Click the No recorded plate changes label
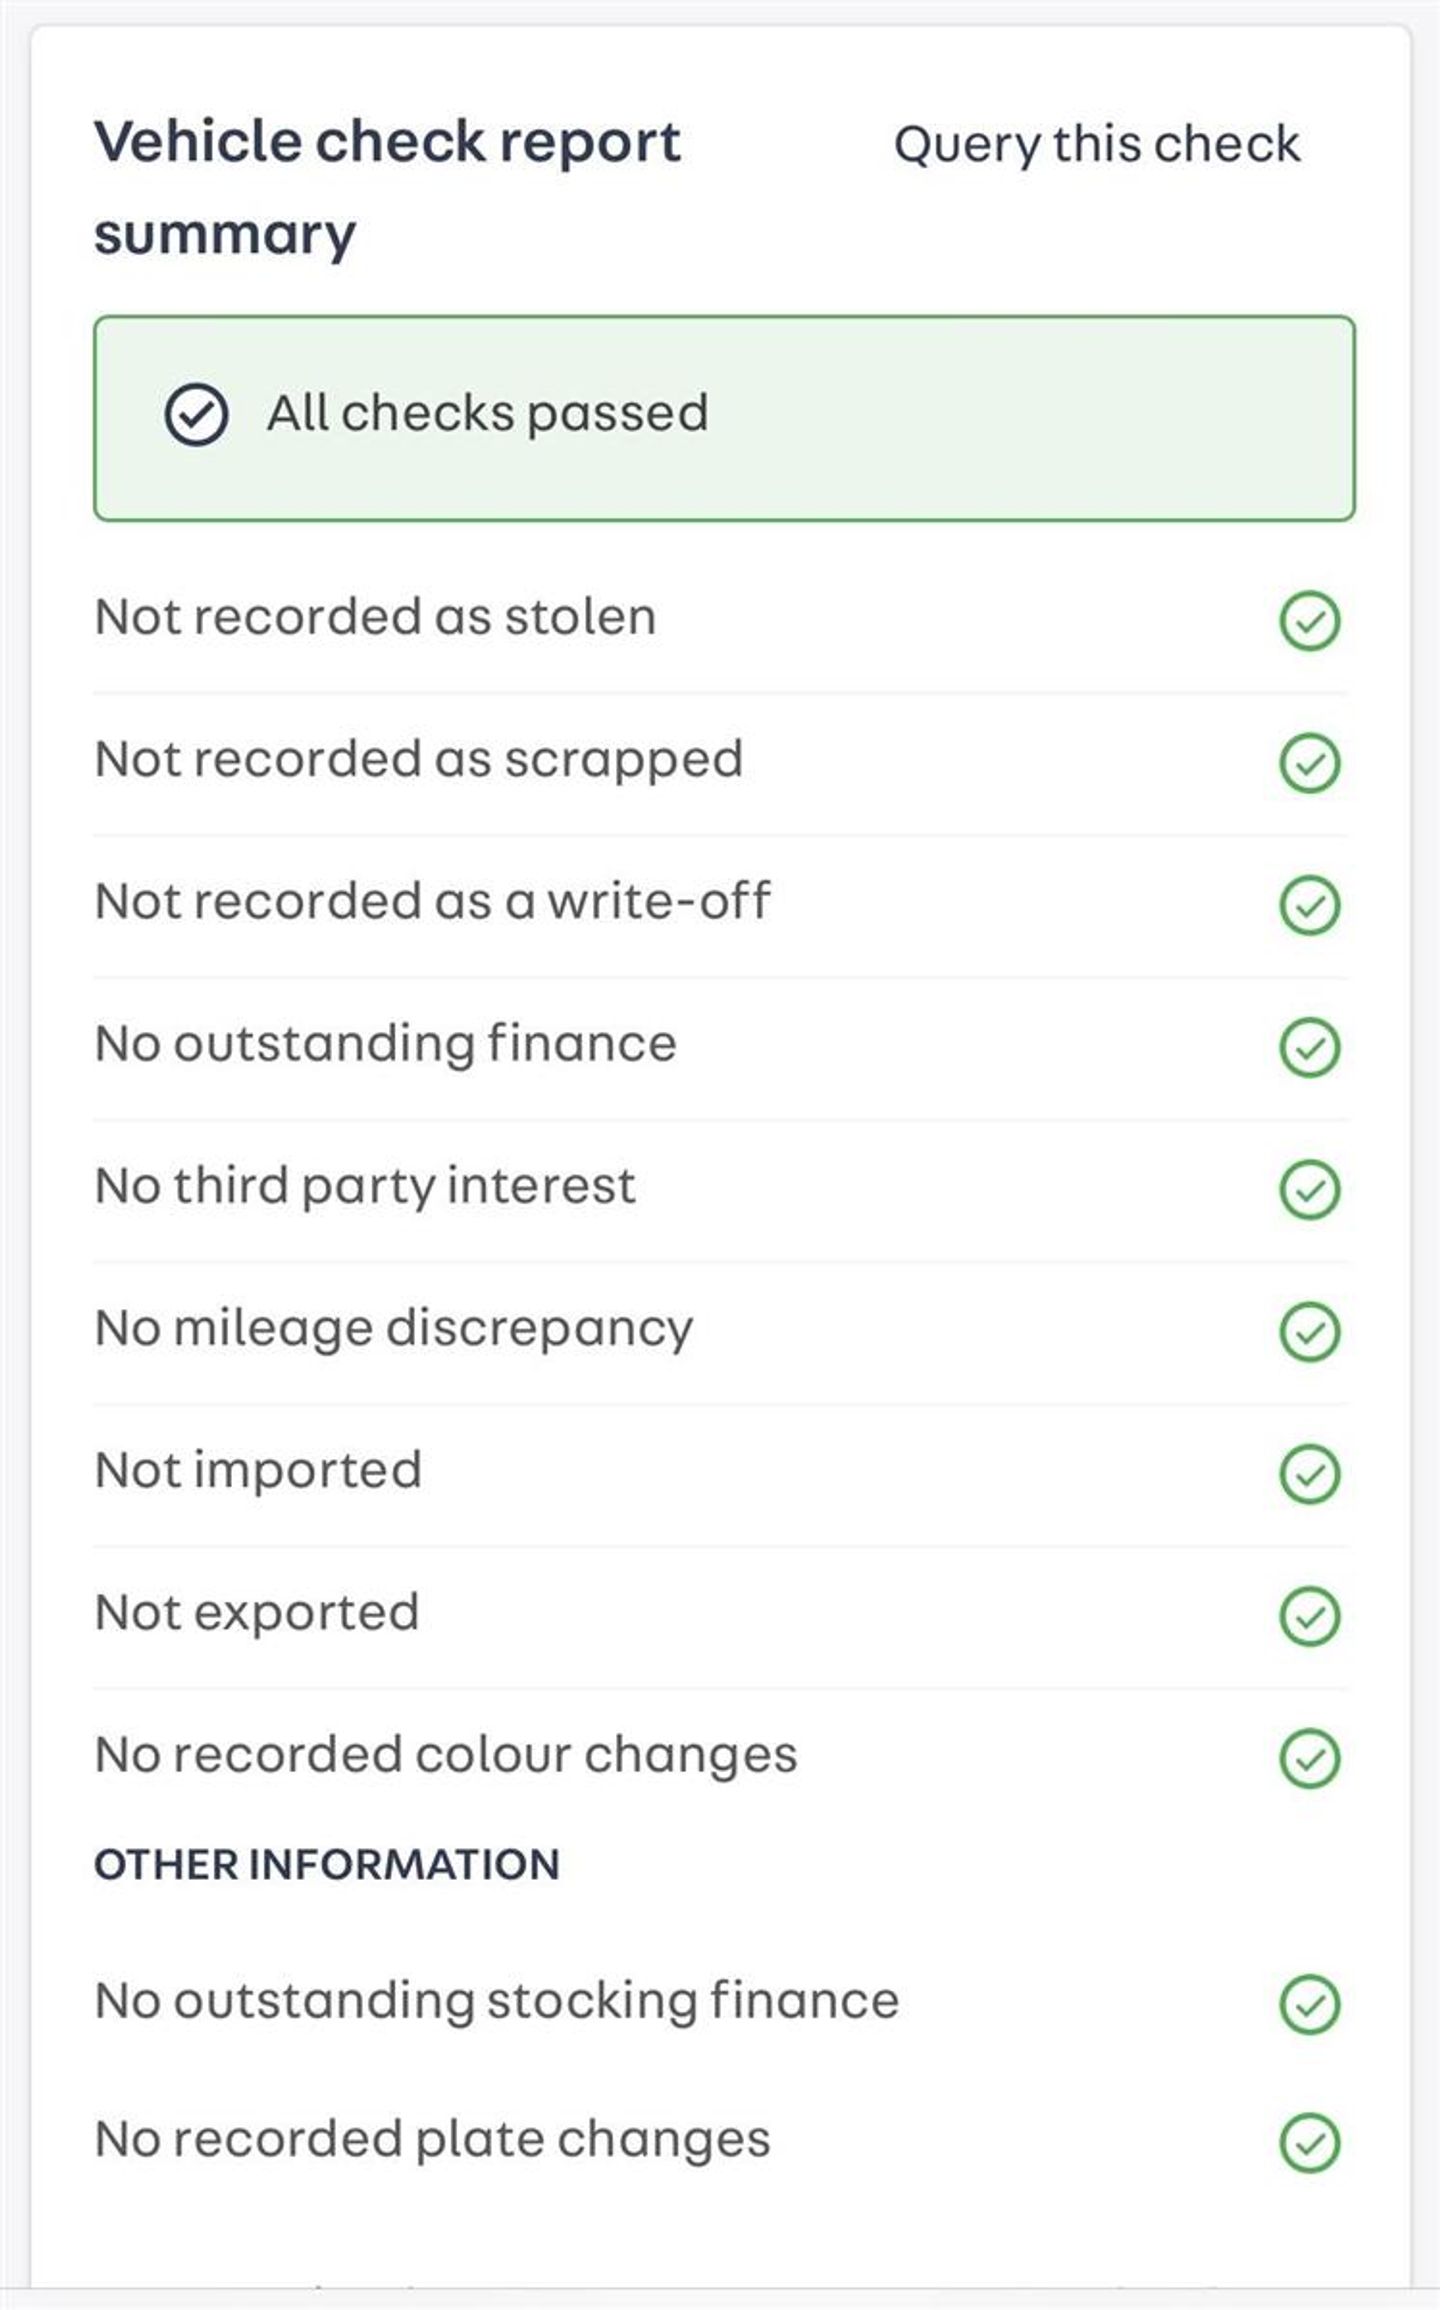This screenshot has height=2310, width=1440. click(432, 2140)
